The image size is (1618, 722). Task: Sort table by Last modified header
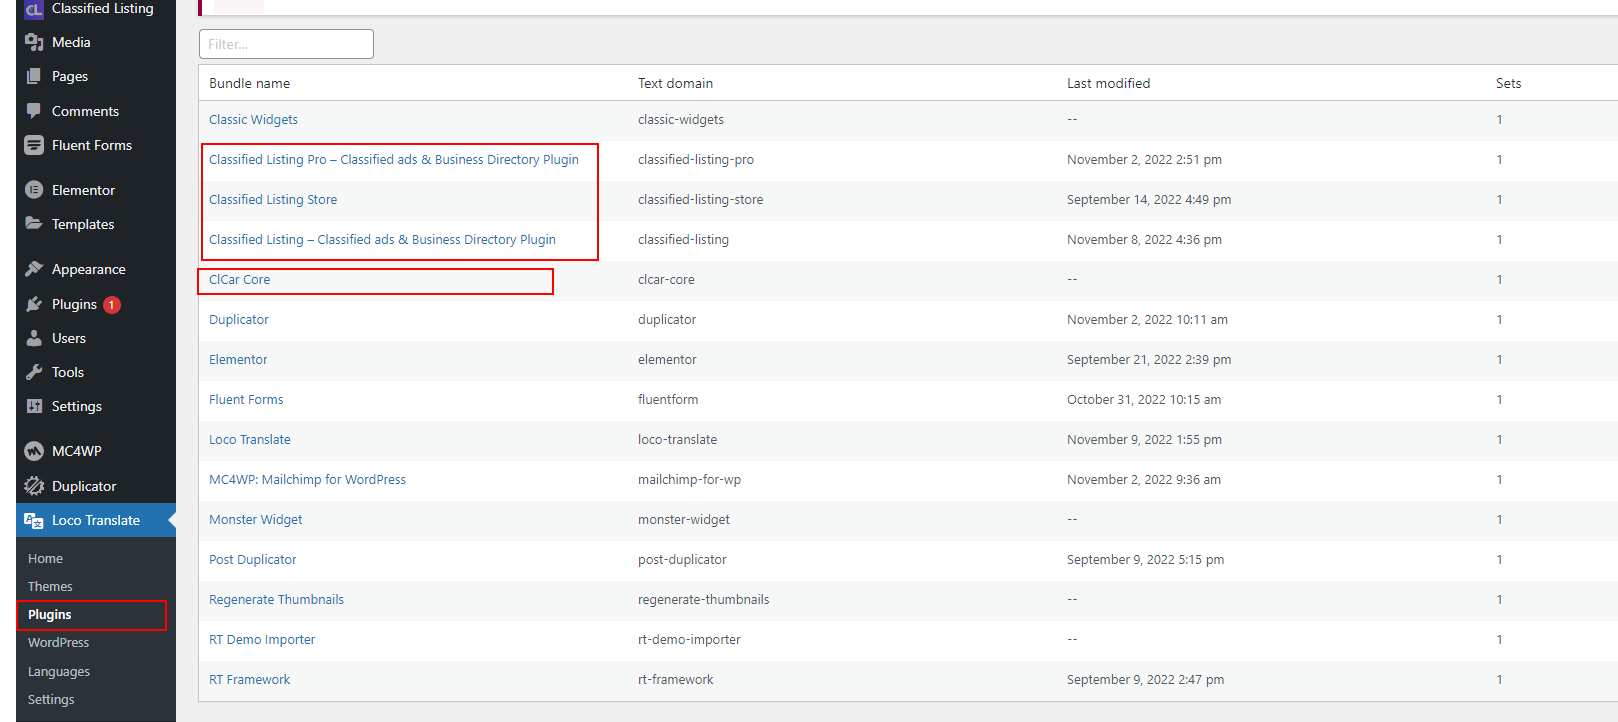click(1108, 84)
